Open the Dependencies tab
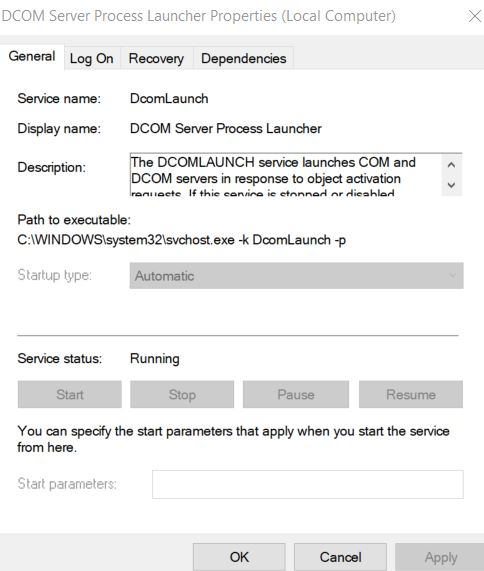Screen dimensions: 484x571 [x=244, y=58]
